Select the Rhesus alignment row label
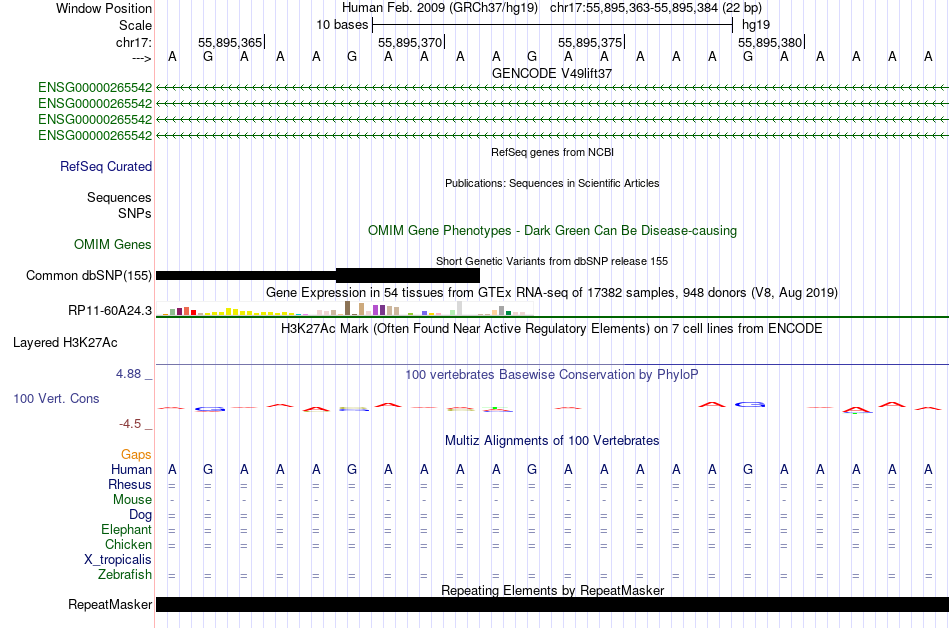 (x=130, y=484)
